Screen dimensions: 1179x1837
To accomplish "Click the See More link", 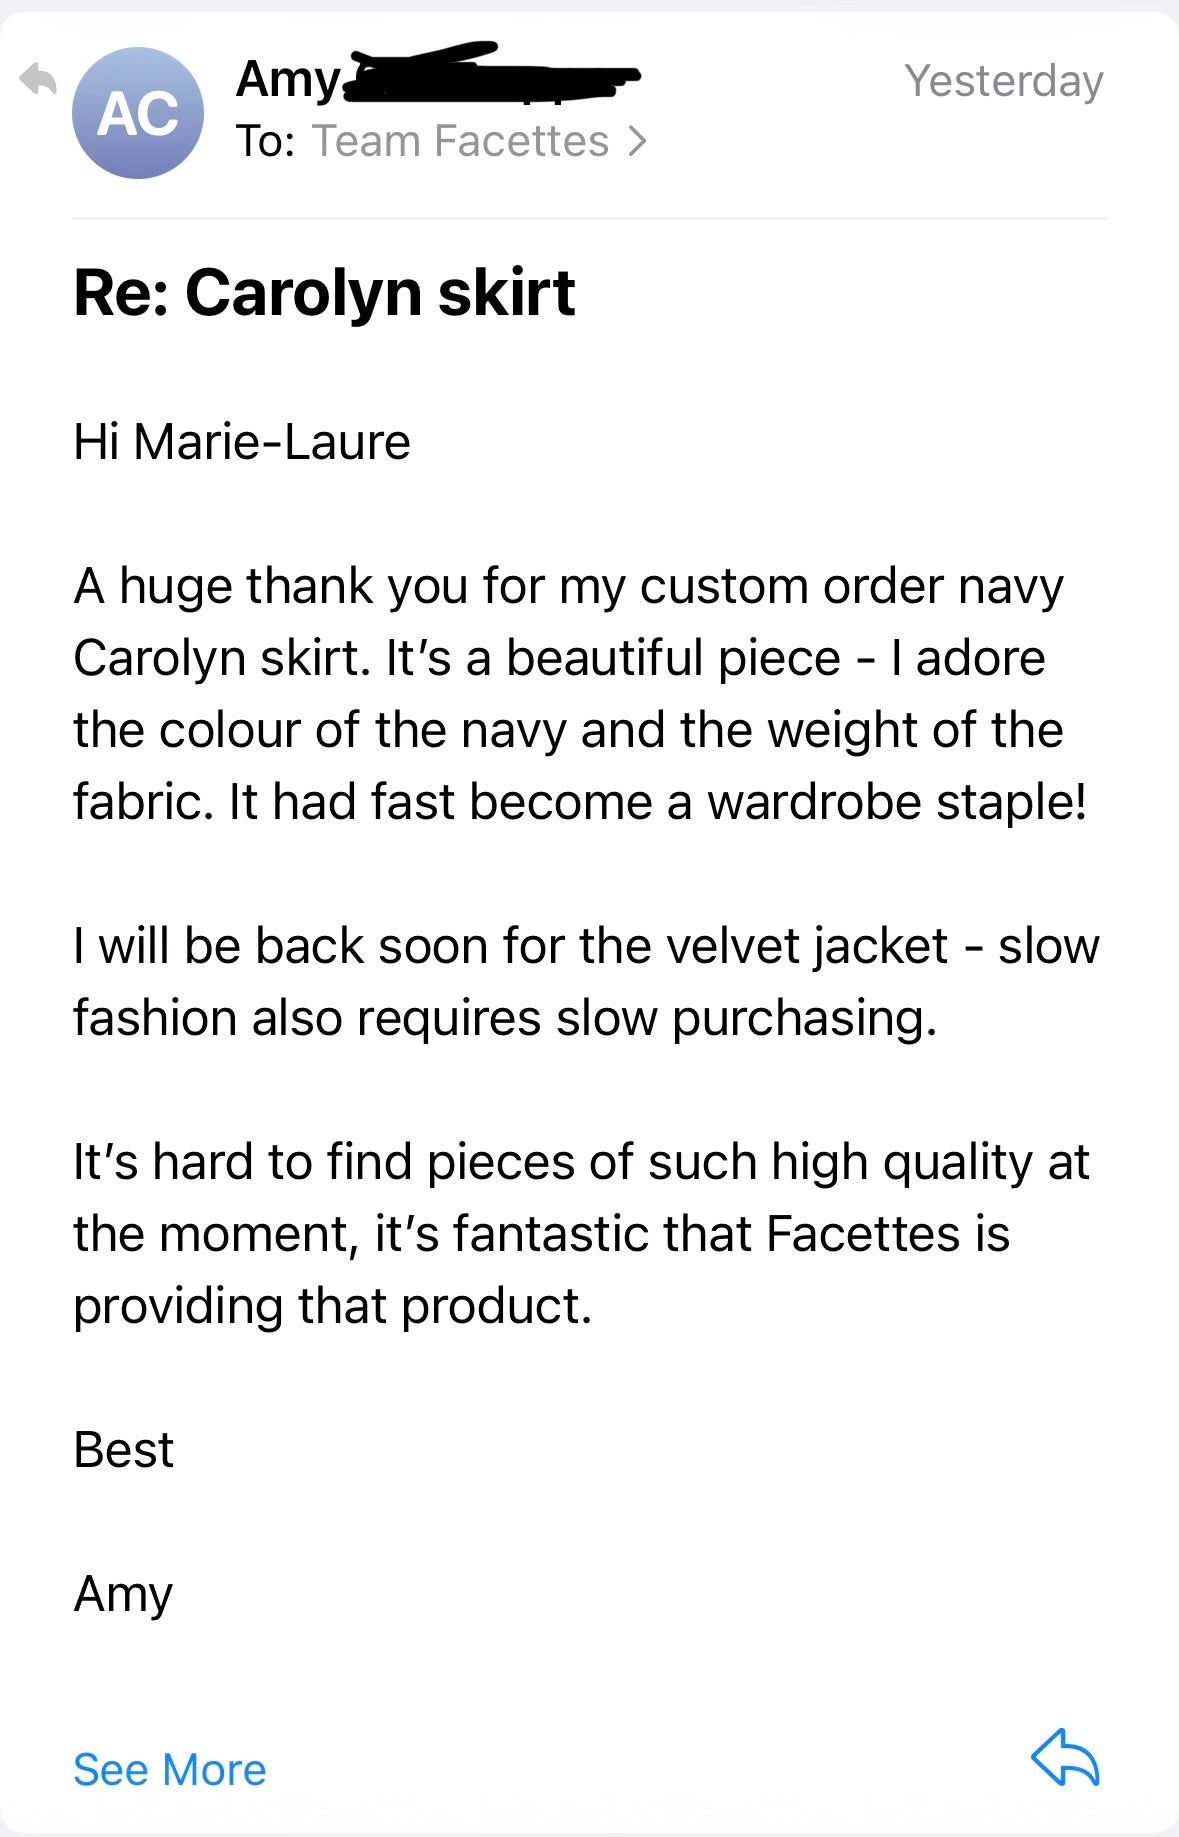I will [x=170, y=1770].
